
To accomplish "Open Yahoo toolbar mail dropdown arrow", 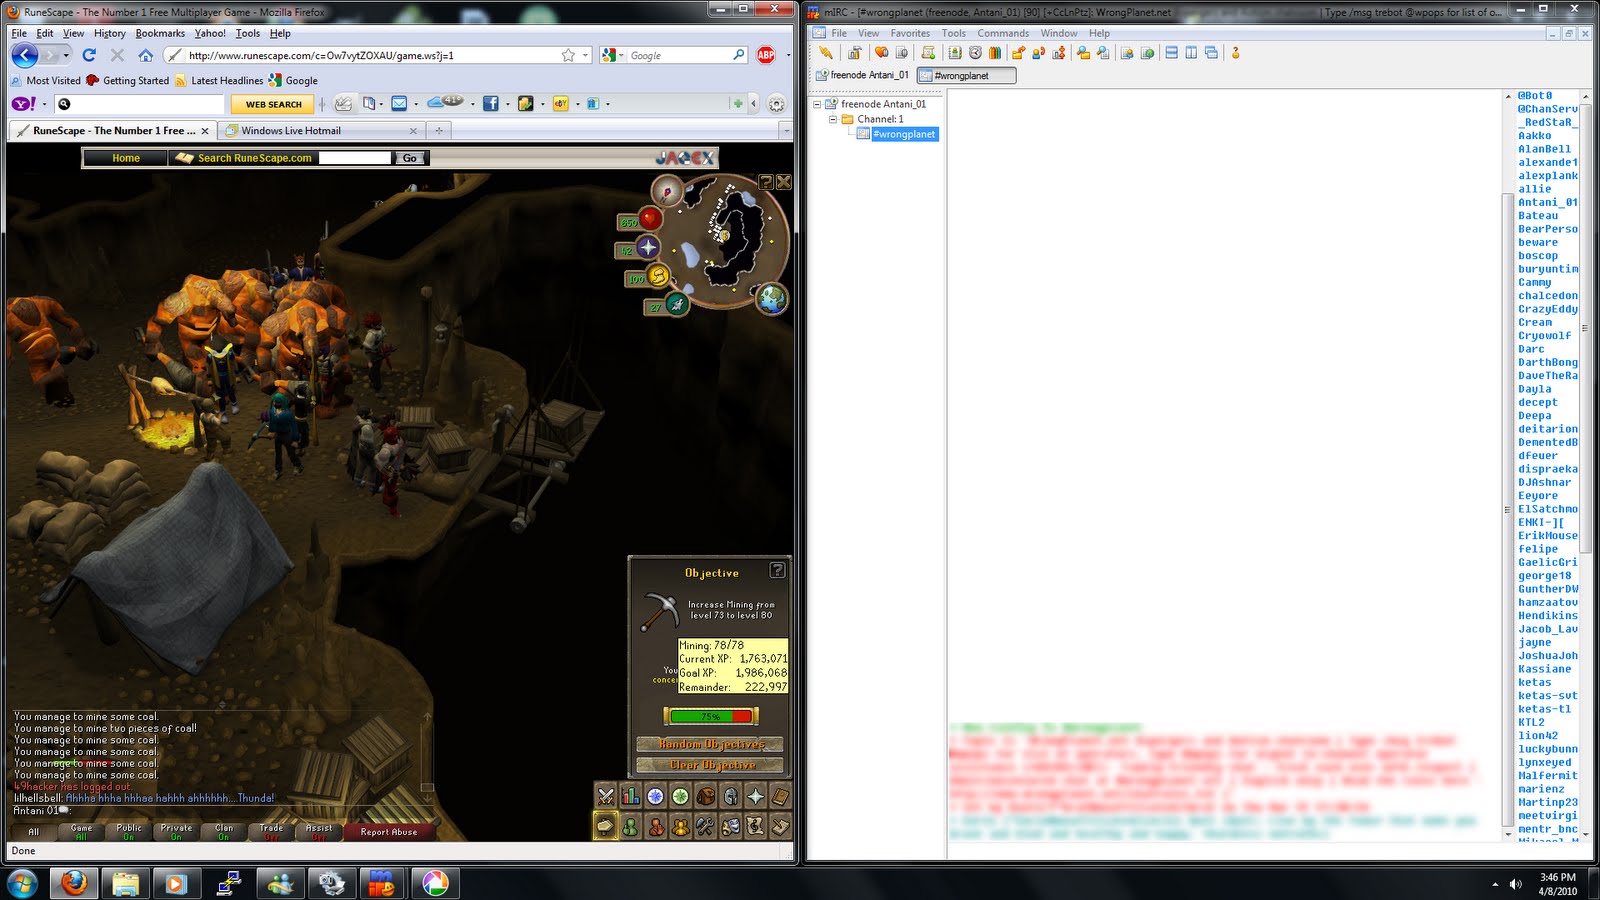I will (415, 104).
